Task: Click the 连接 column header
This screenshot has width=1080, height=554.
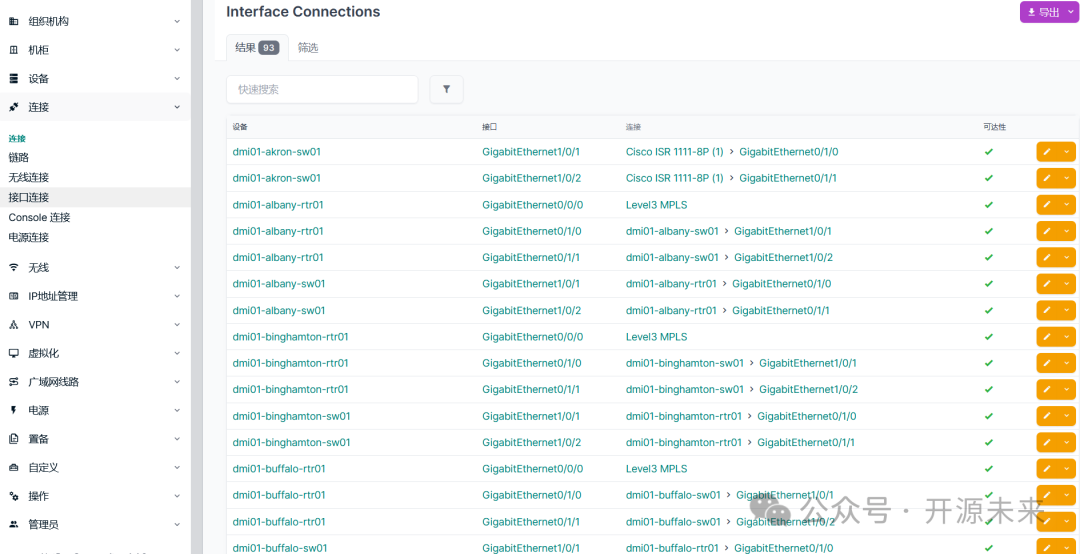Action: (x=633, y=127)
